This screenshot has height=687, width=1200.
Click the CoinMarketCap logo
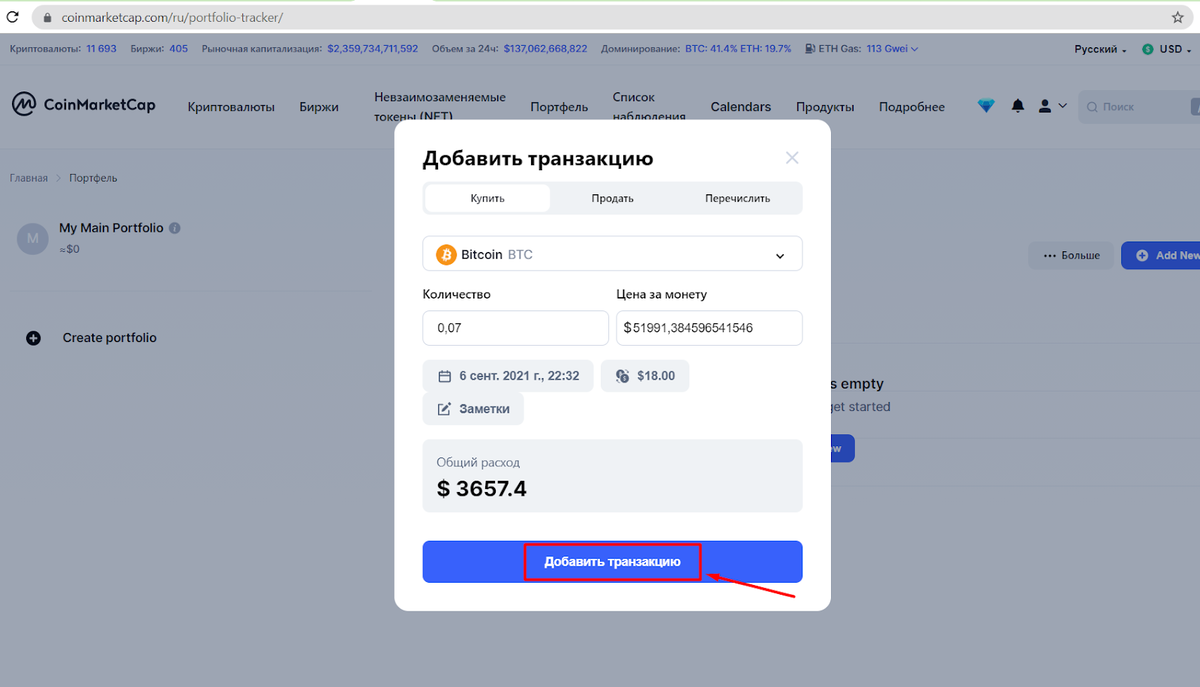click(x=84, y=104)
